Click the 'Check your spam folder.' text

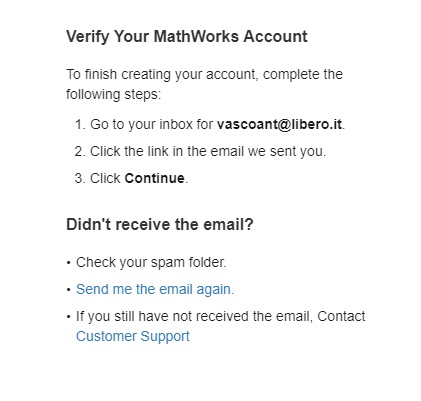(x=151, y=263)
